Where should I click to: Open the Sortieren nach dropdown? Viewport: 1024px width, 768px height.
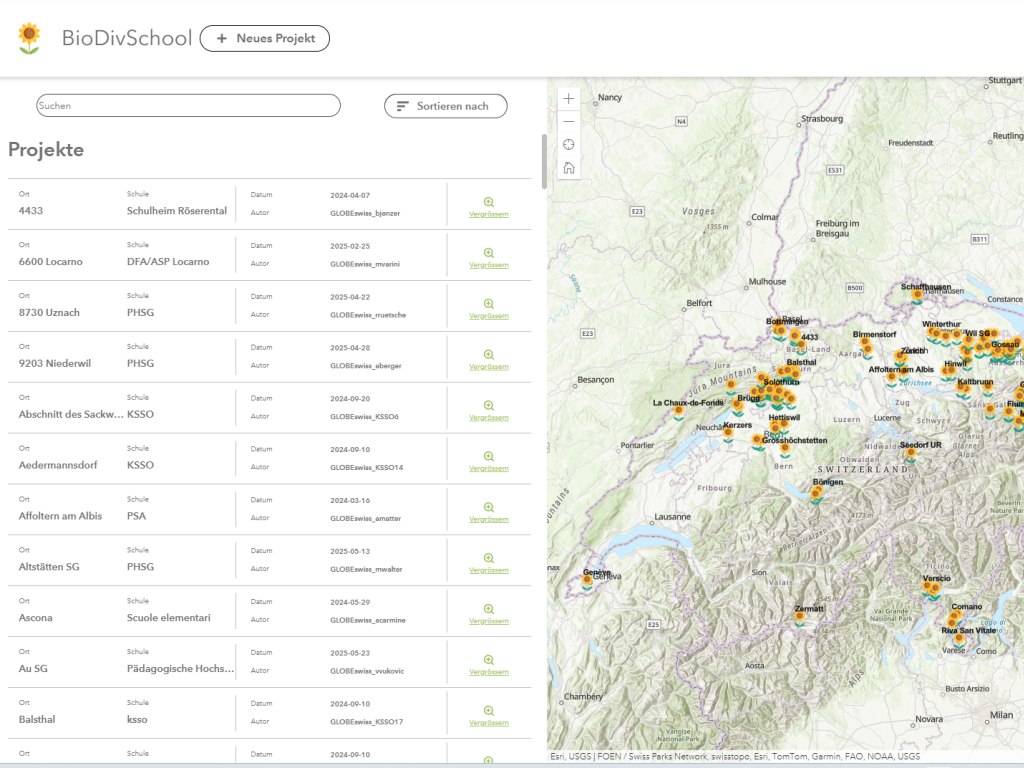pos(446,106)
